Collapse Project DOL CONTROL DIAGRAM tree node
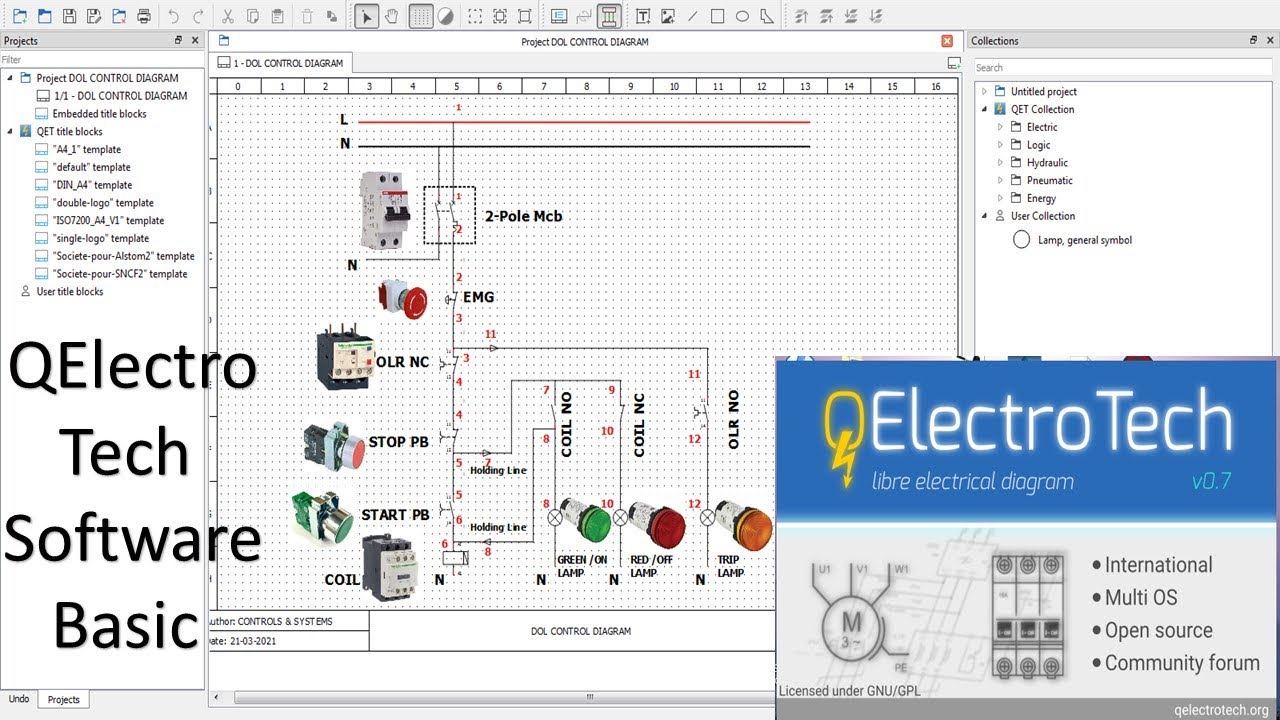Viewport: 1280px width, 720px height. (11, 78)
